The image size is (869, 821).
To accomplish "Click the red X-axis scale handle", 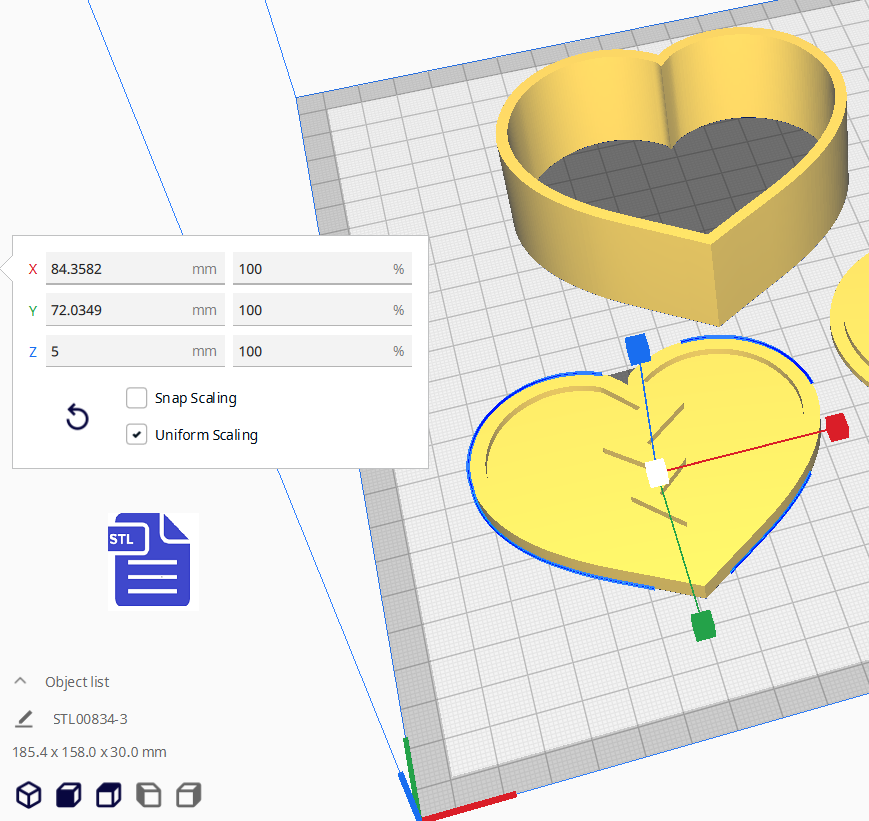I will coord(836,426).
